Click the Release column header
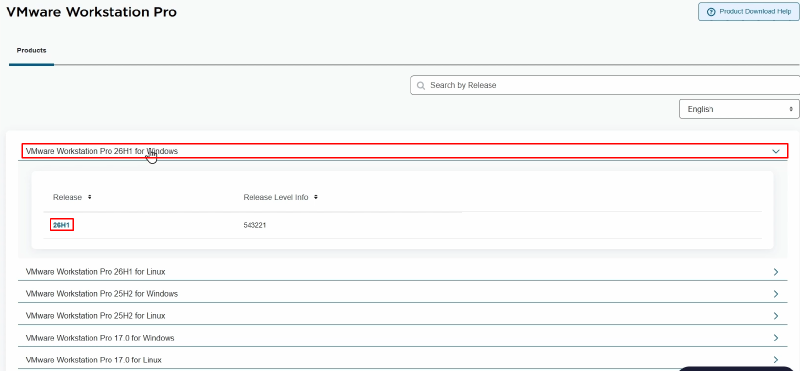This screenshot has height=371, width=800. [x=67, y=197]
